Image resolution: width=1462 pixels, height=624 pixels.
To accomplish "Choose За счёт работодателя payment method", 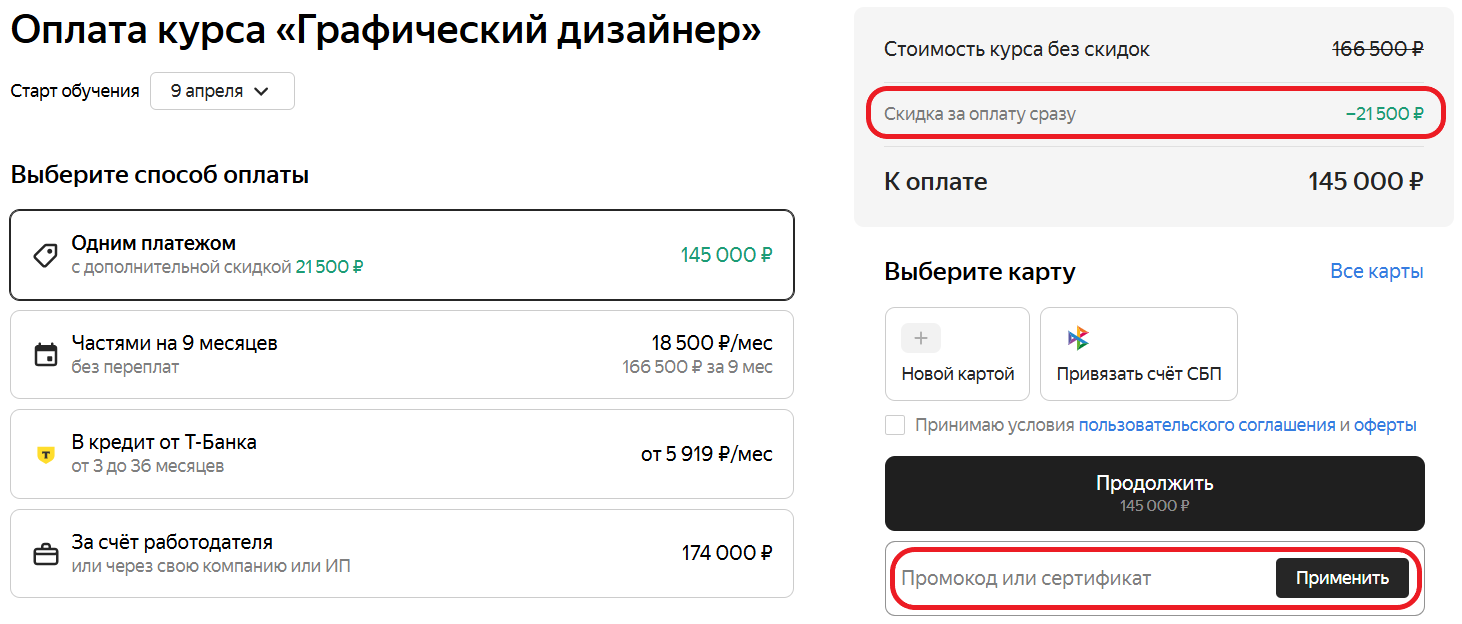I will 400,554.
